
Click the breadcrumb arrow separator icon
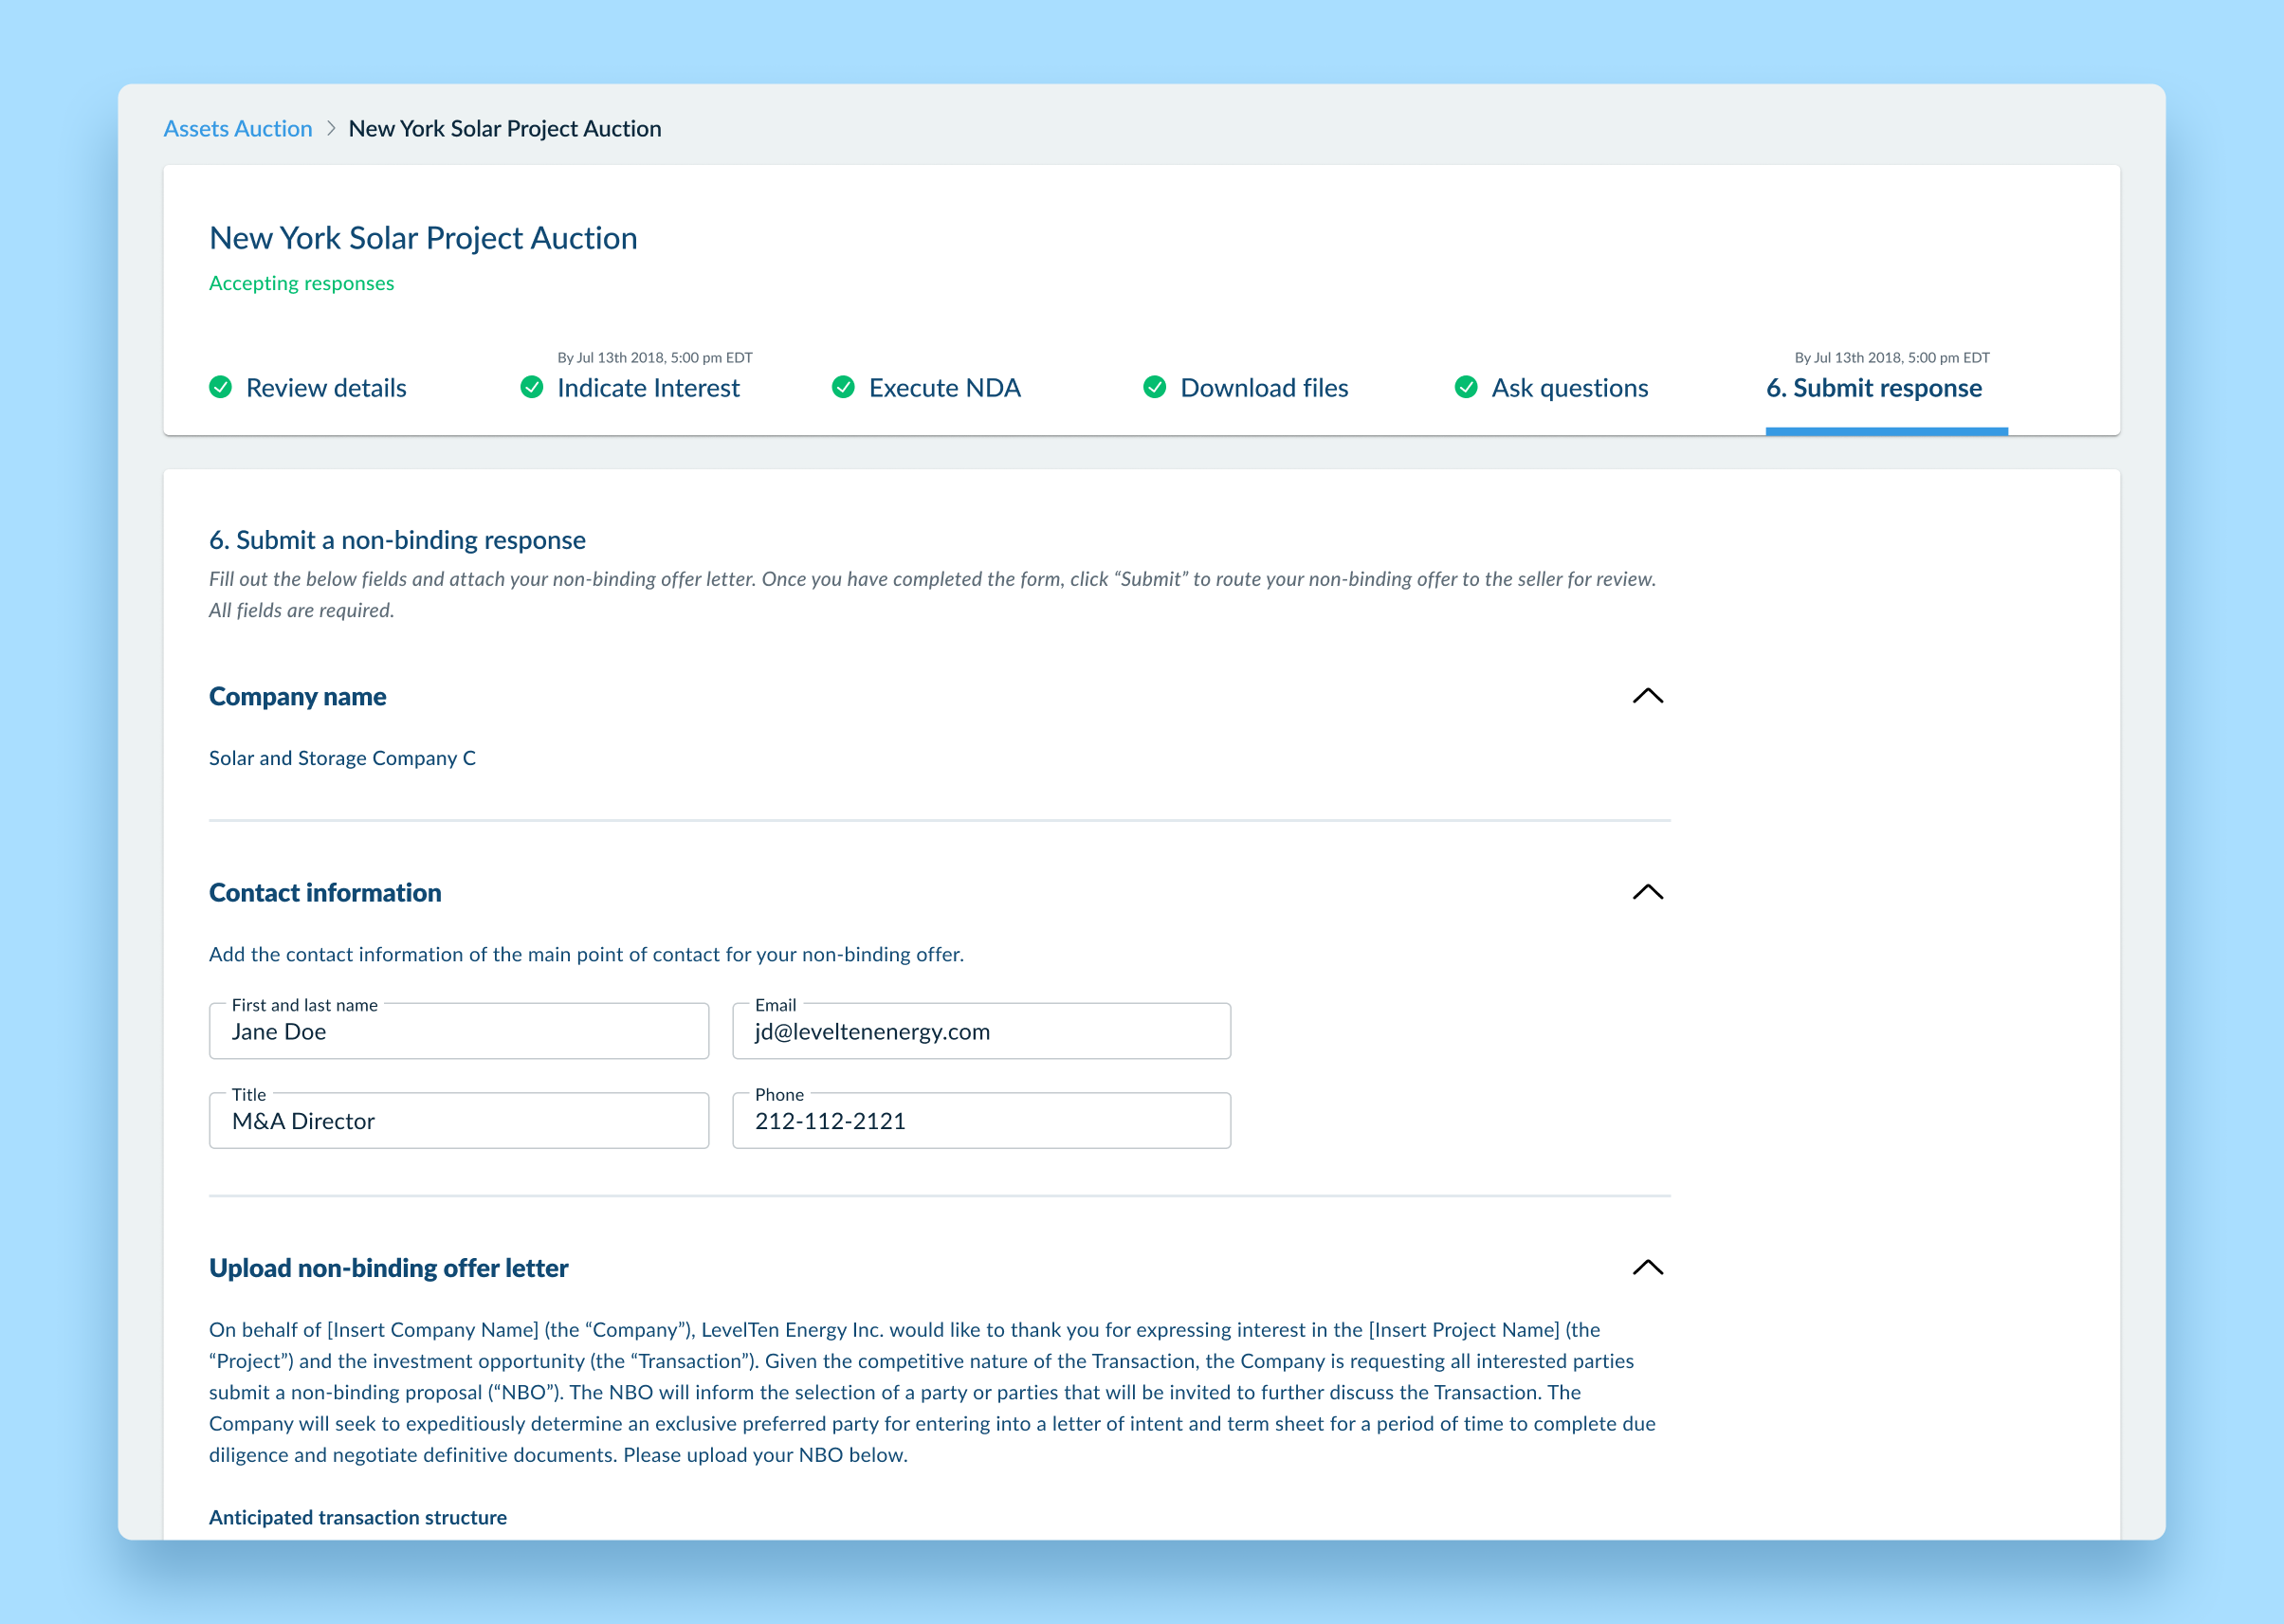tap(331, 129)
